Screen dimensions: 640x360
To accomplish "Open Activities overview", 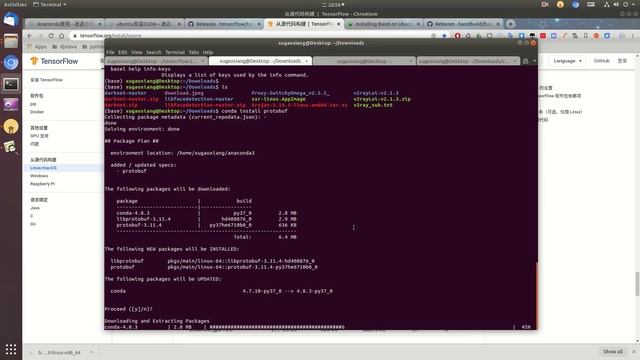I will [x=15, y=4].
